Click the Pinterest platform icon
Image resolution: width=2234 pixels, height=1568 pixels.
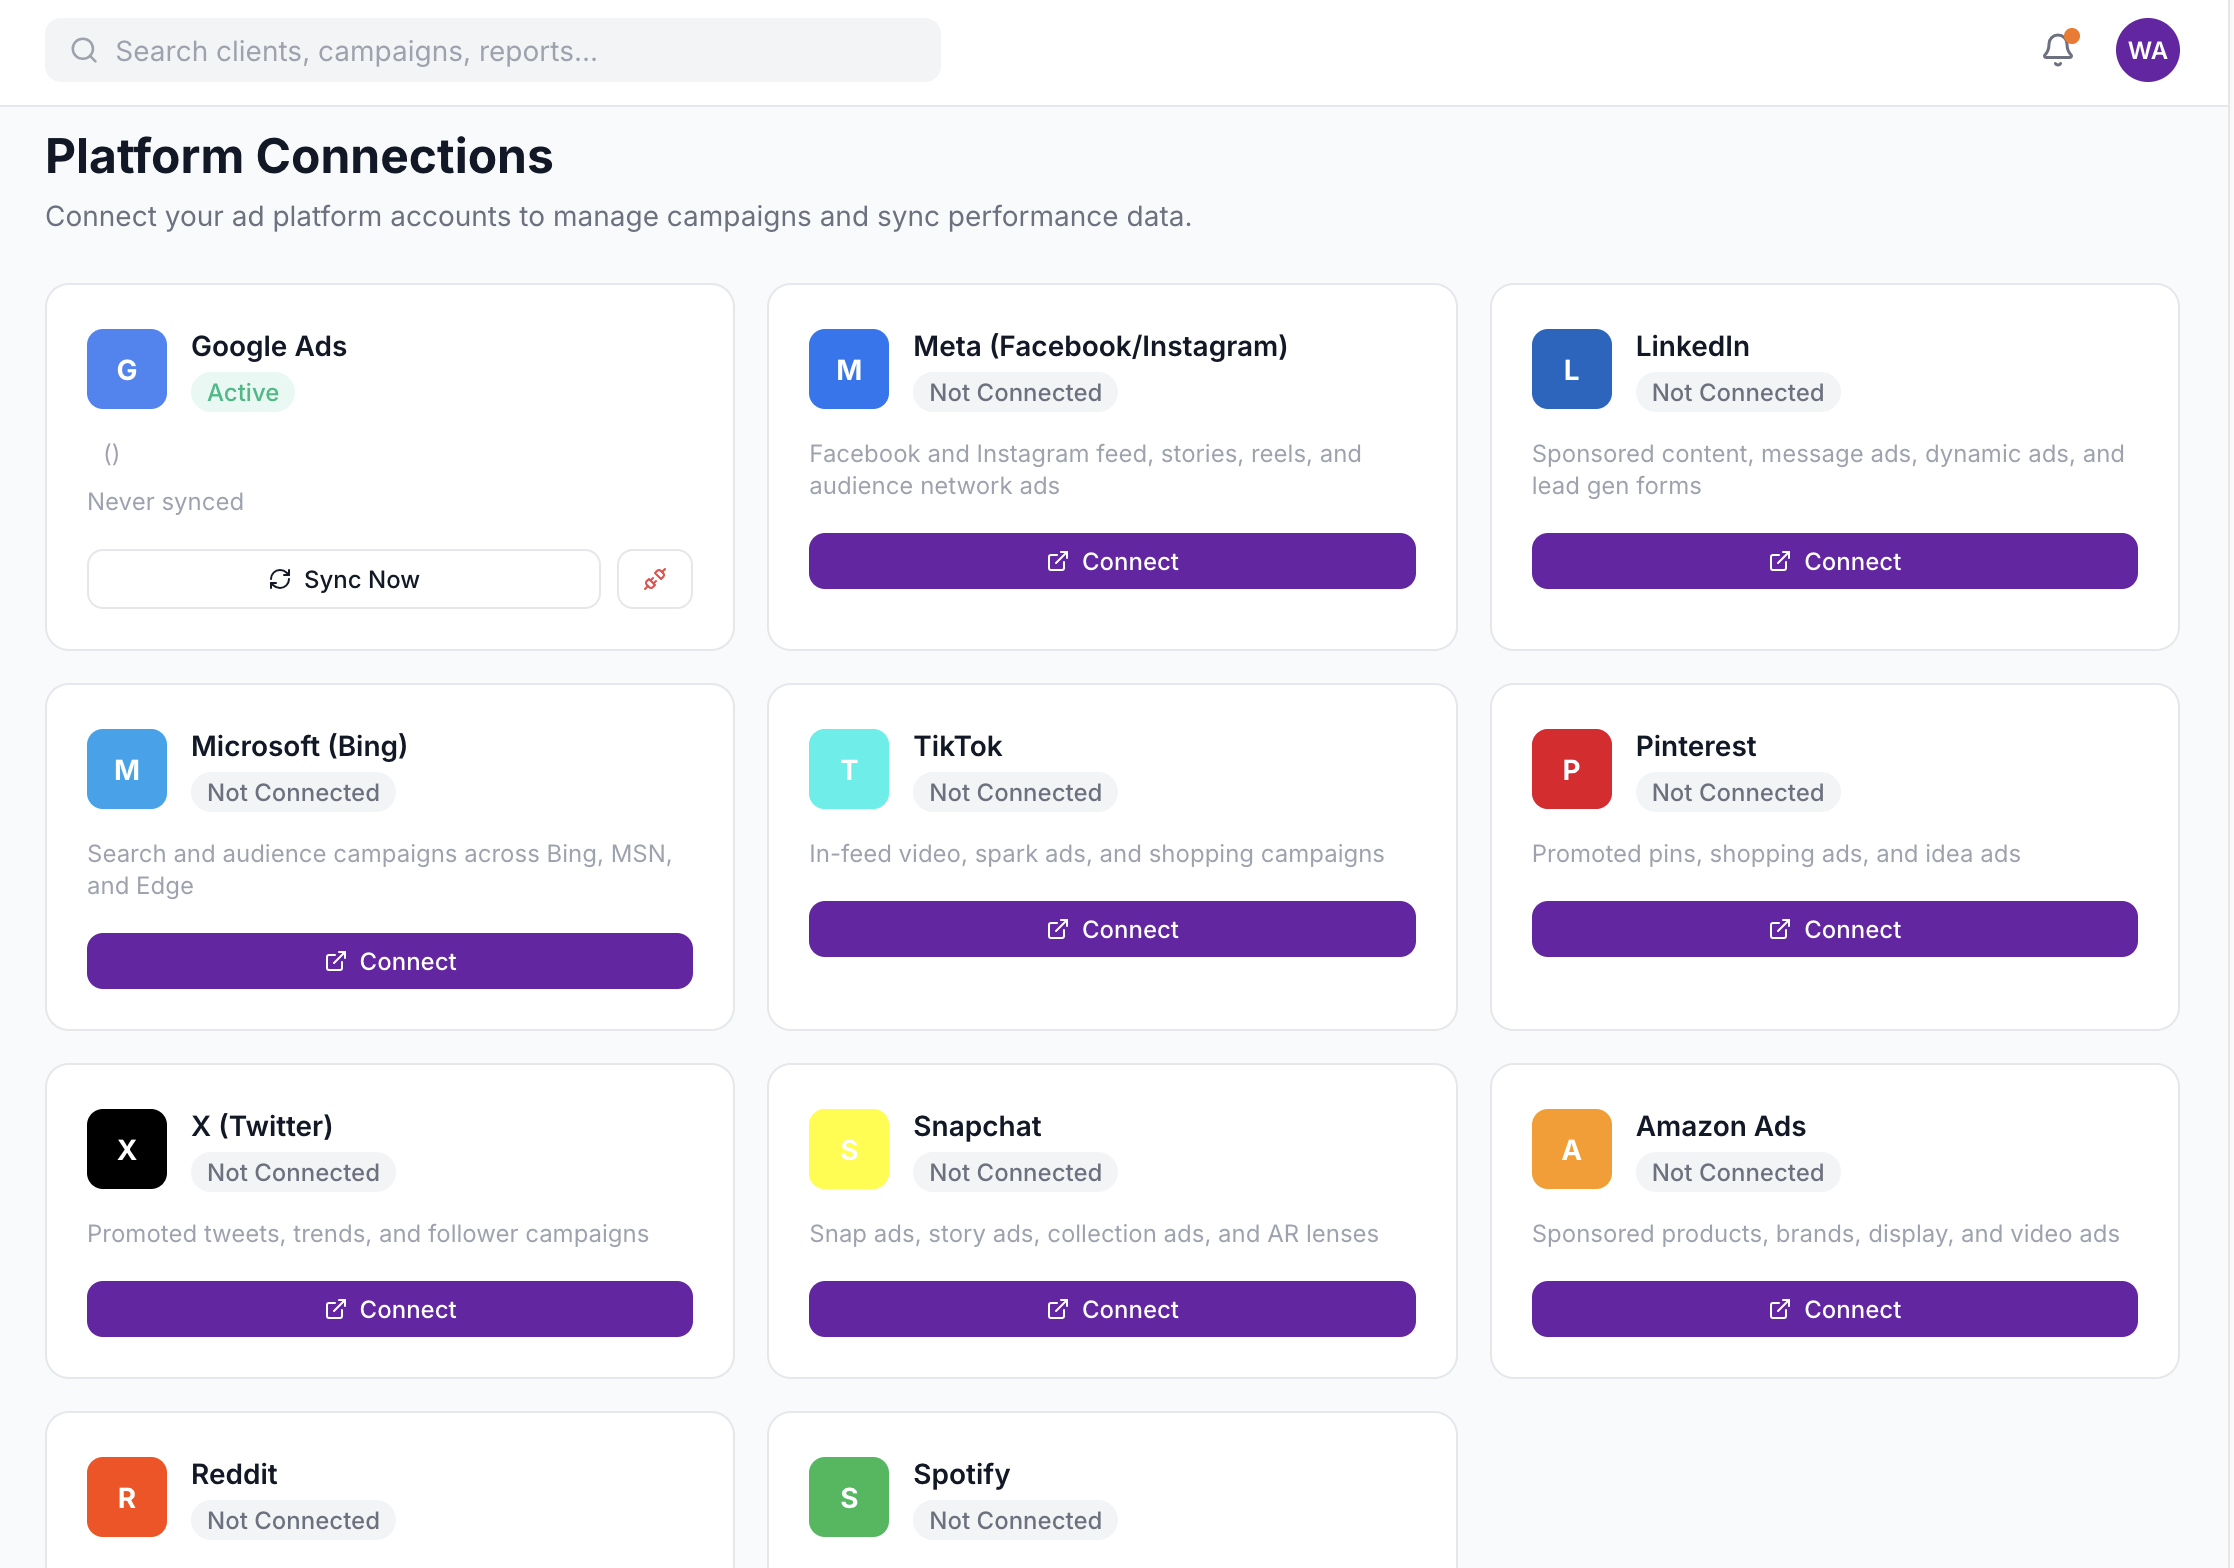tap(1570, 768)
